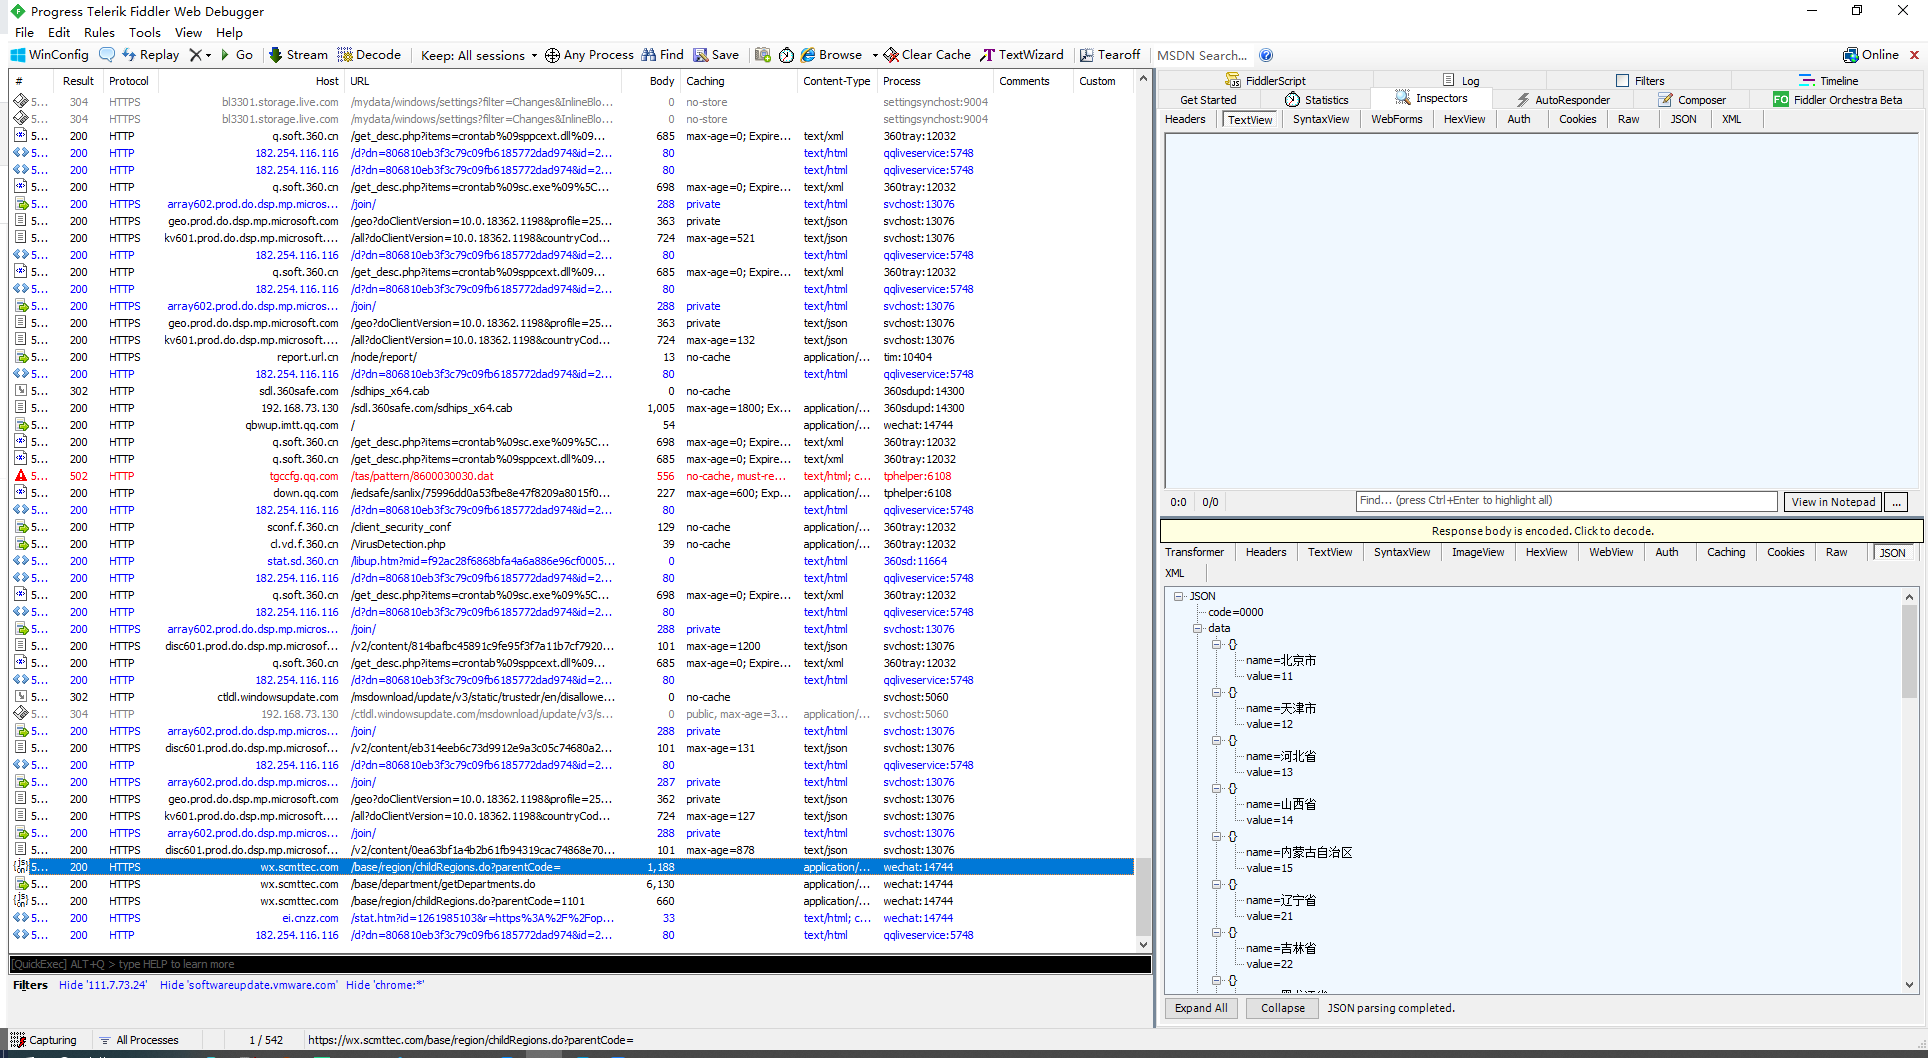
Task: Open the Statistics tab
Action: (x=1316, y=100)
